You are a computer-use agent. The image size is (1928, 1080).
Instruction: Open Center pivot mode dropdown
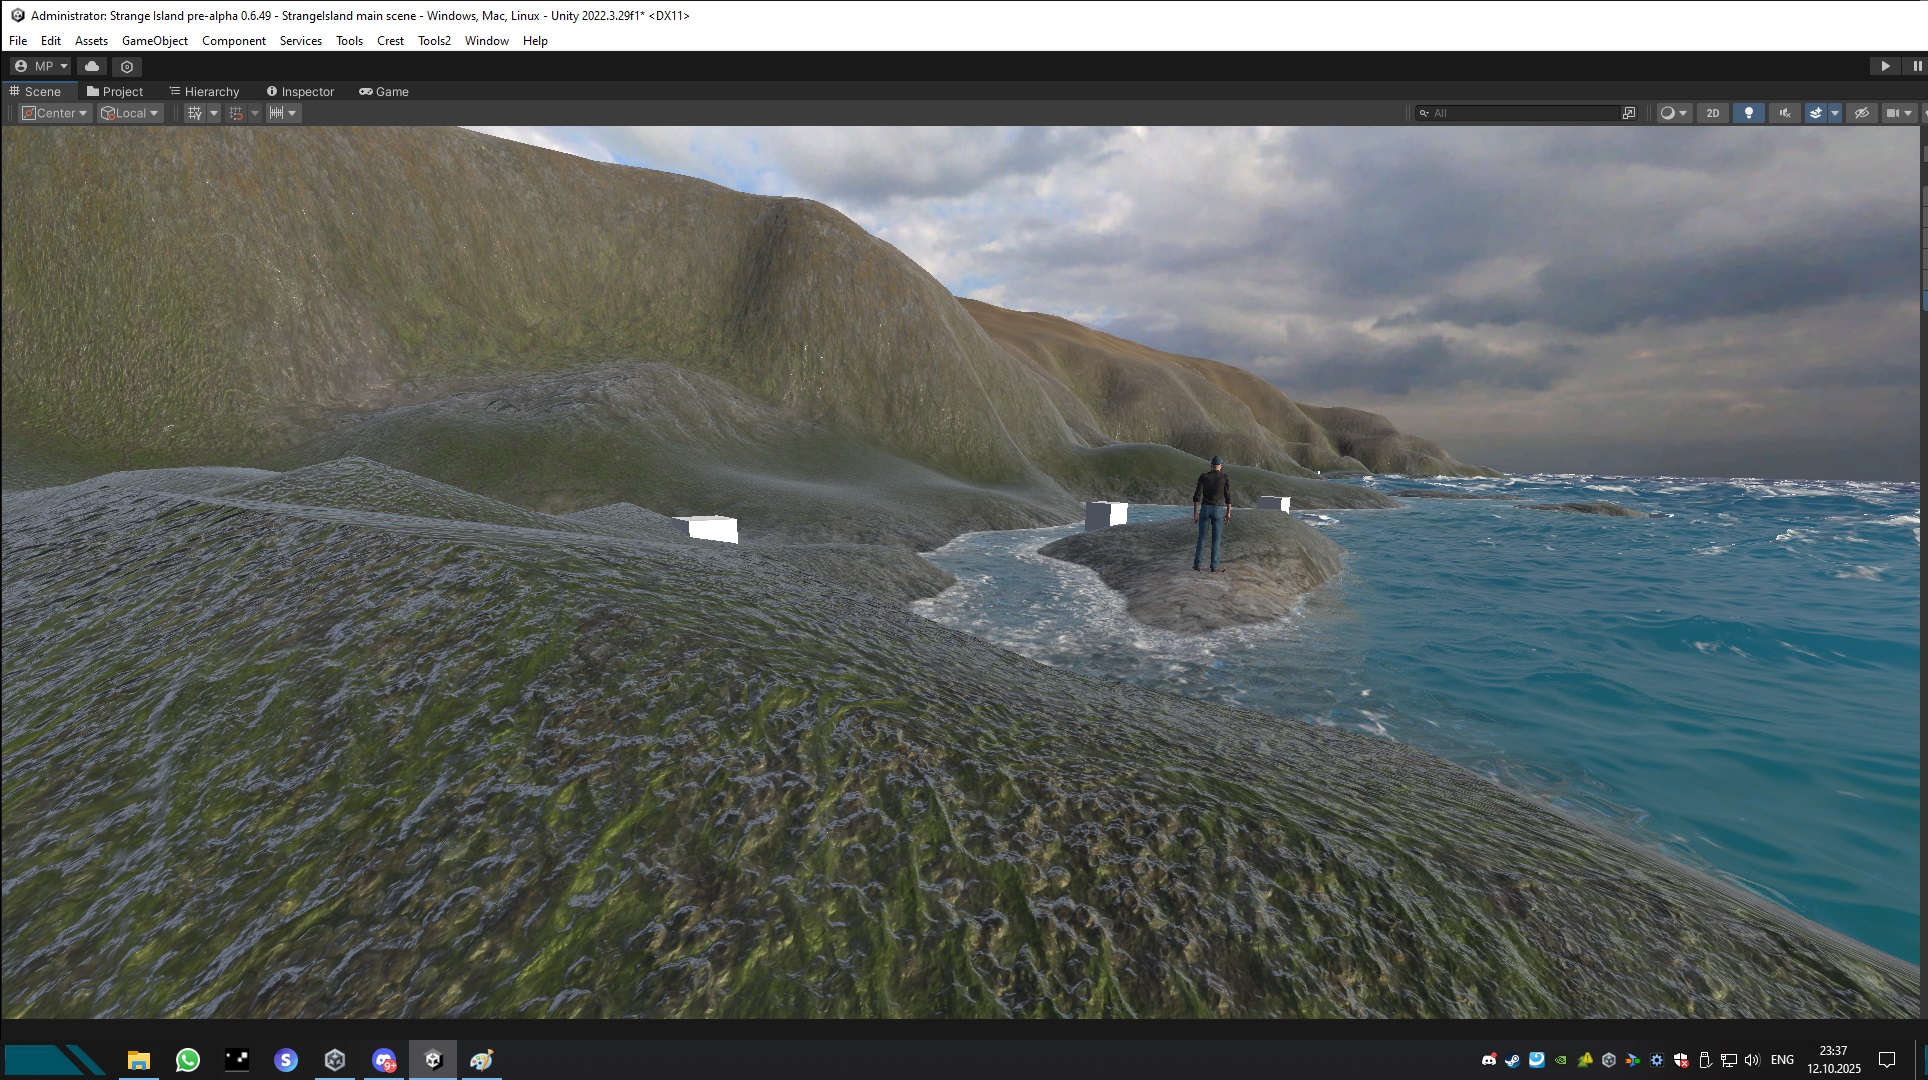[x=56, y=113]
